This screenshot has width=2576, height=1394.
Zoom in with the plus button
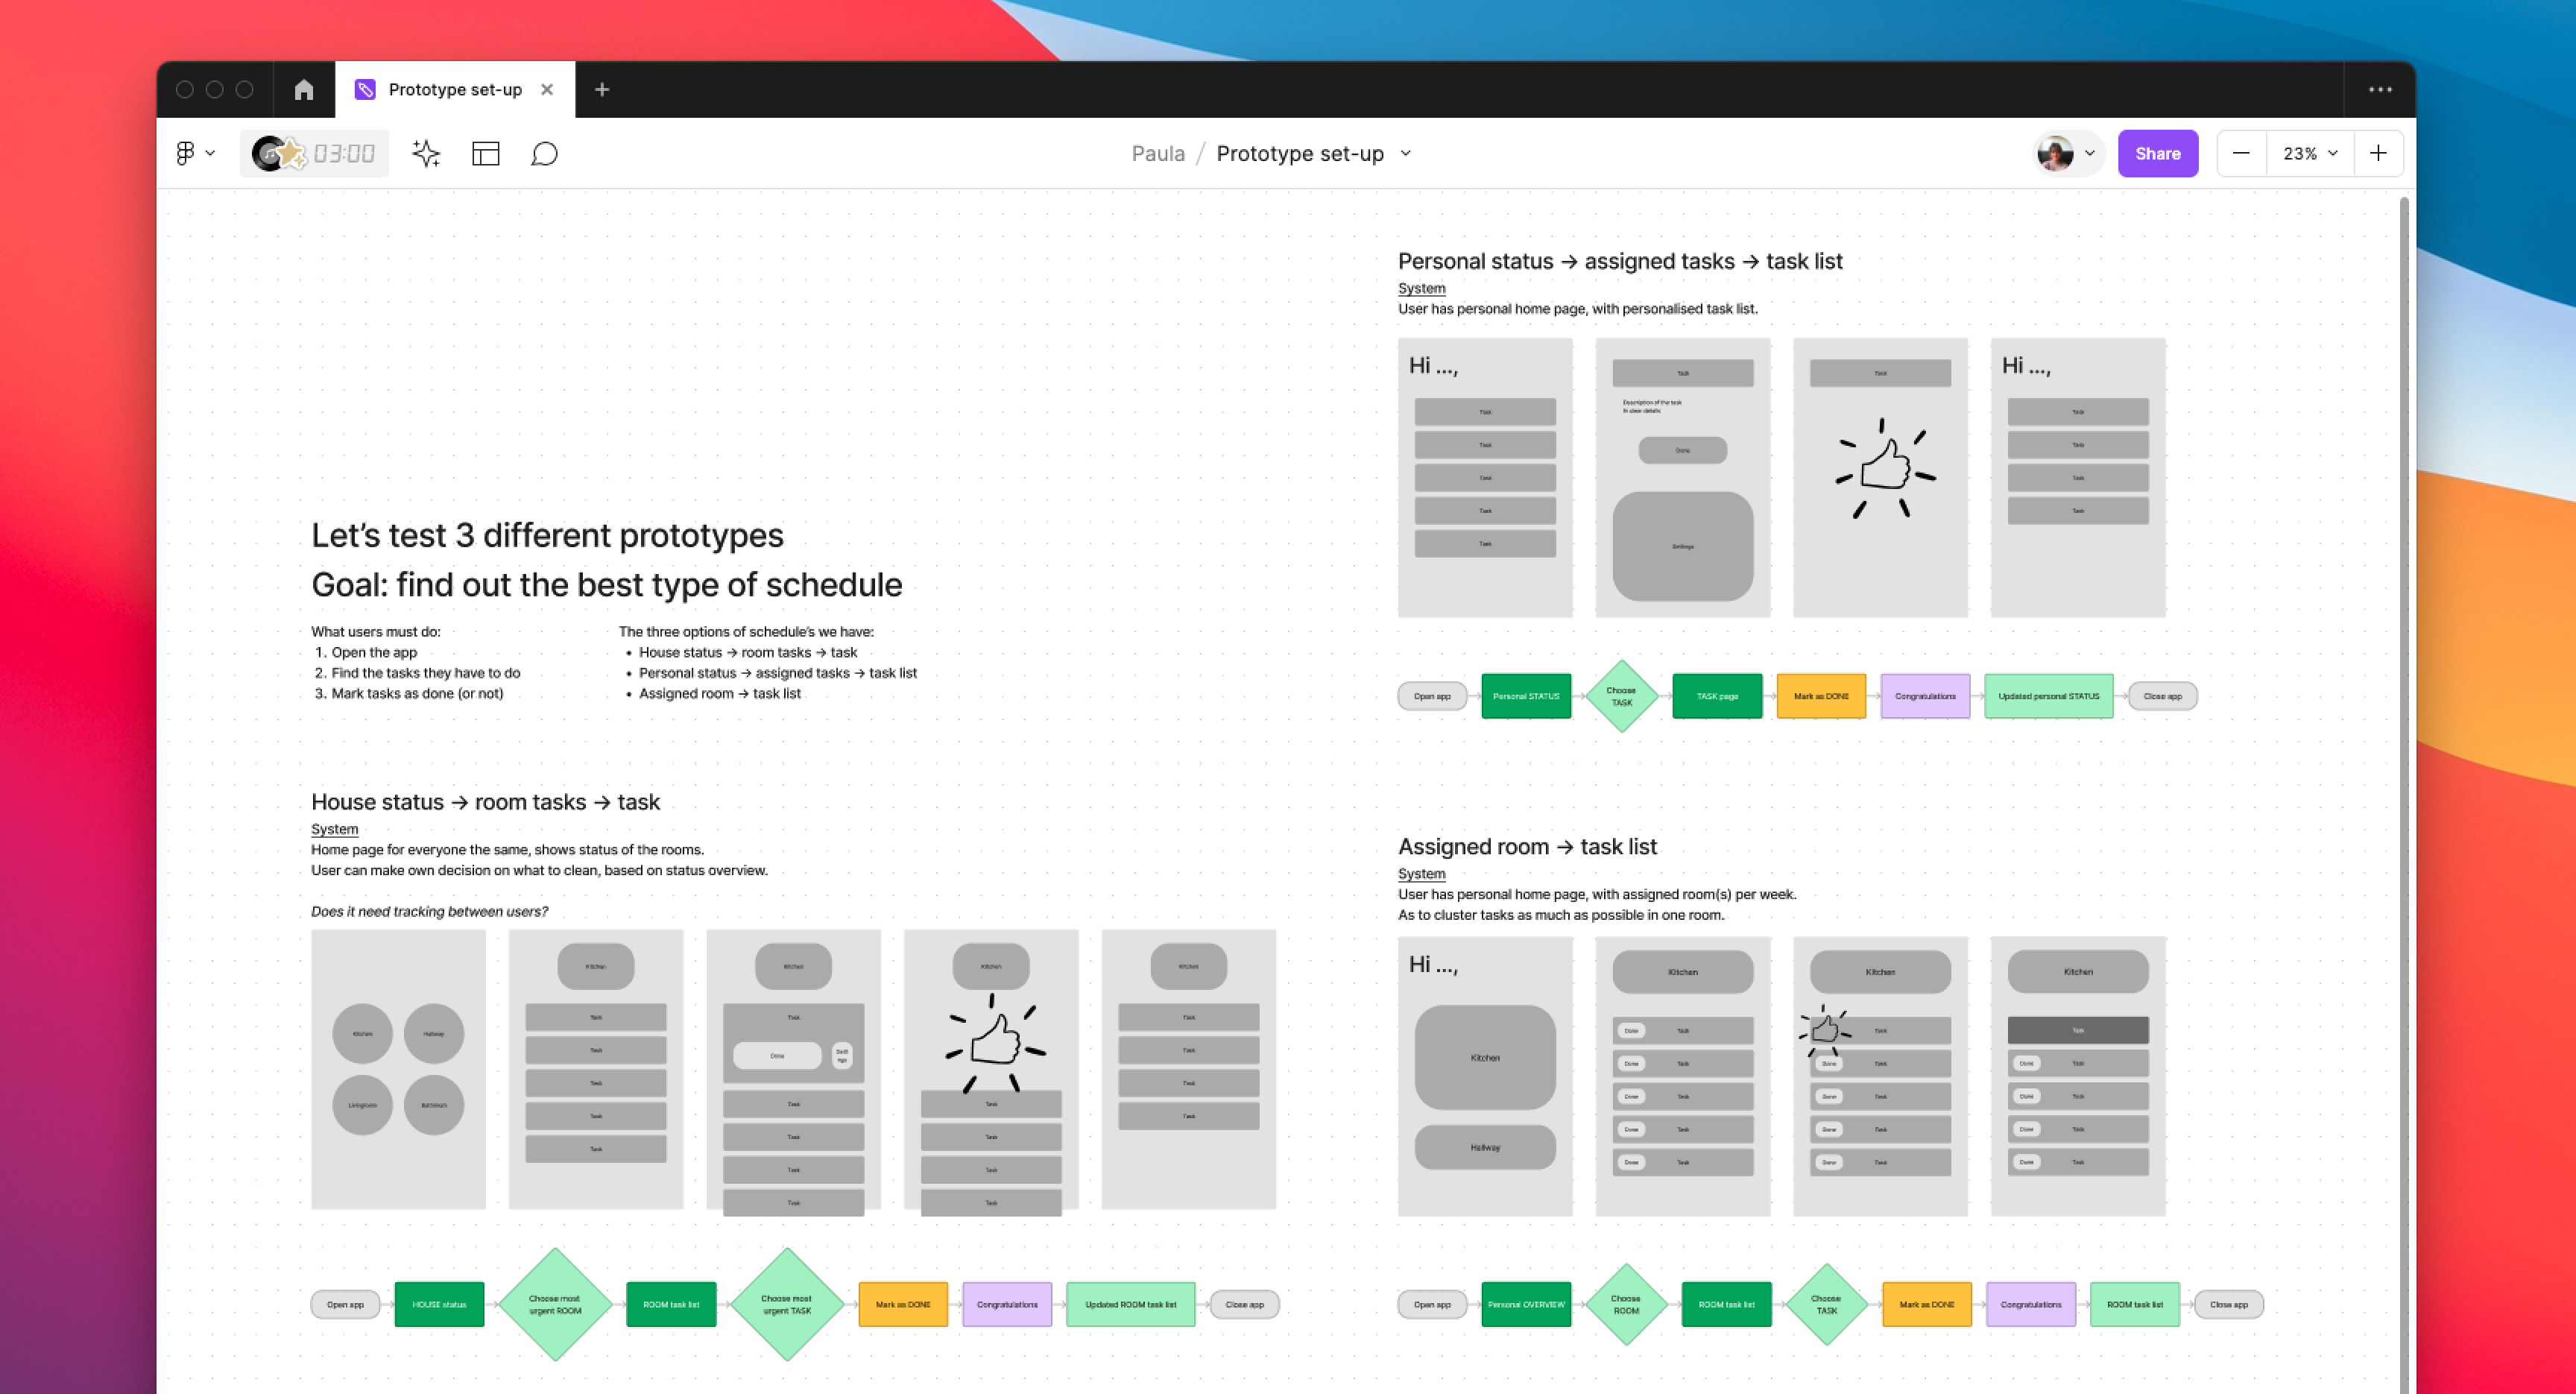(2378, 153)
